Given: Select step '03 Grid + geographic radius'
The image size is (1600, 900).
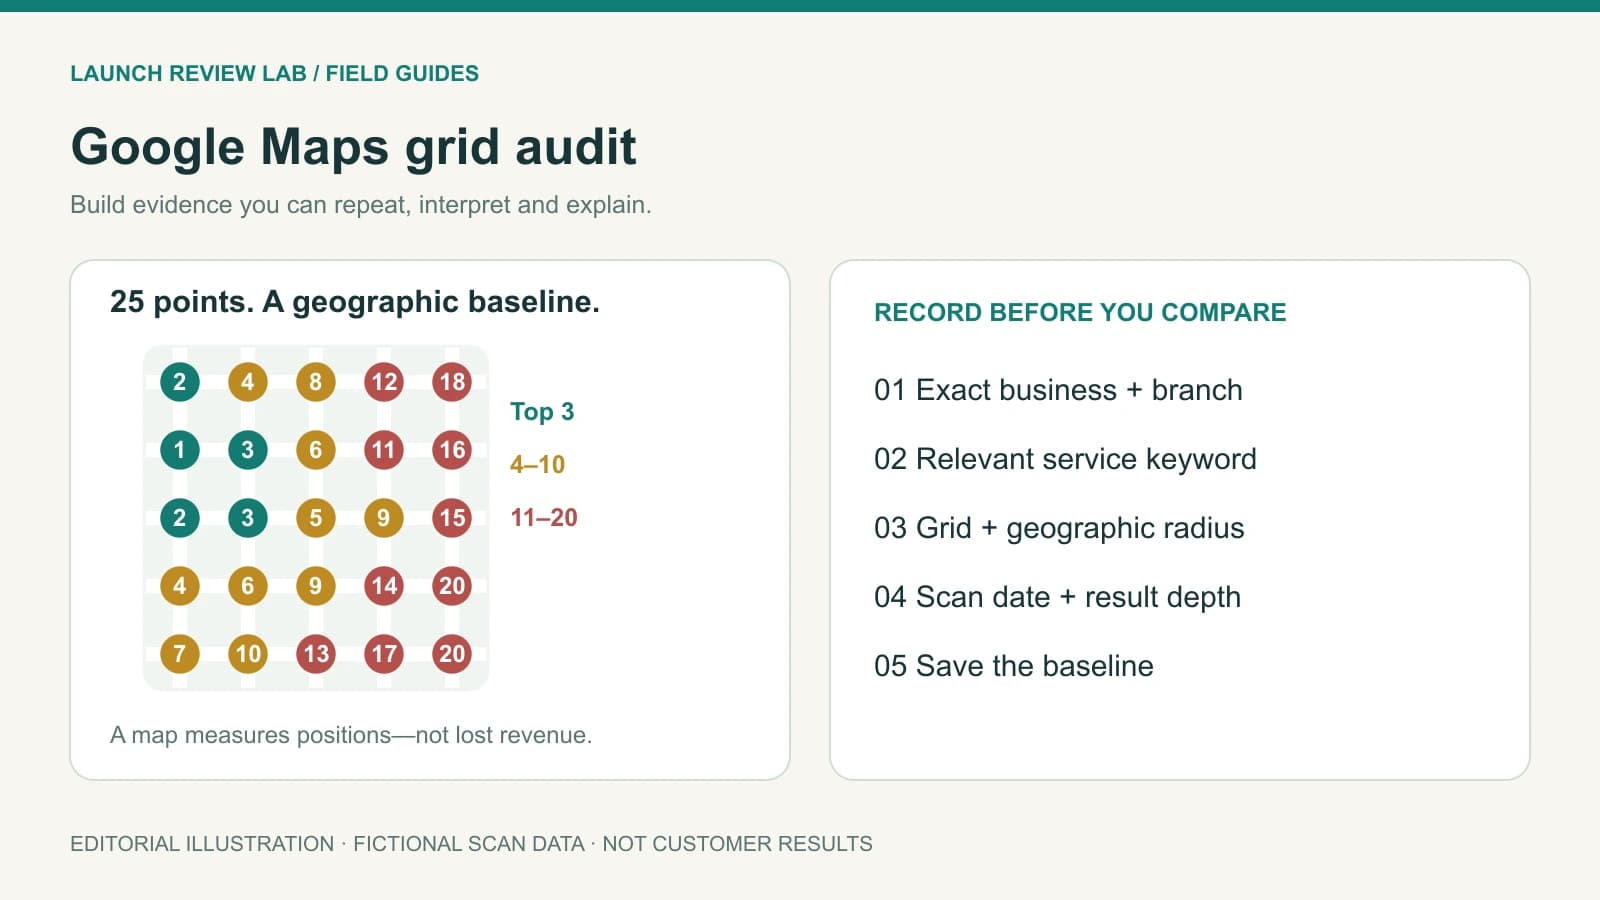Looking at the screenshot, I should click(1059, 528).
